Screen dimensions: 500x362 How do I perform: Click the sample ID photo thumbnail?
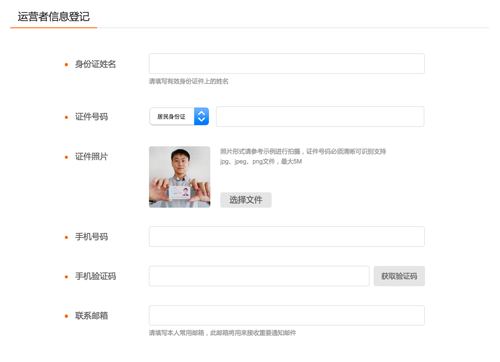180,177
